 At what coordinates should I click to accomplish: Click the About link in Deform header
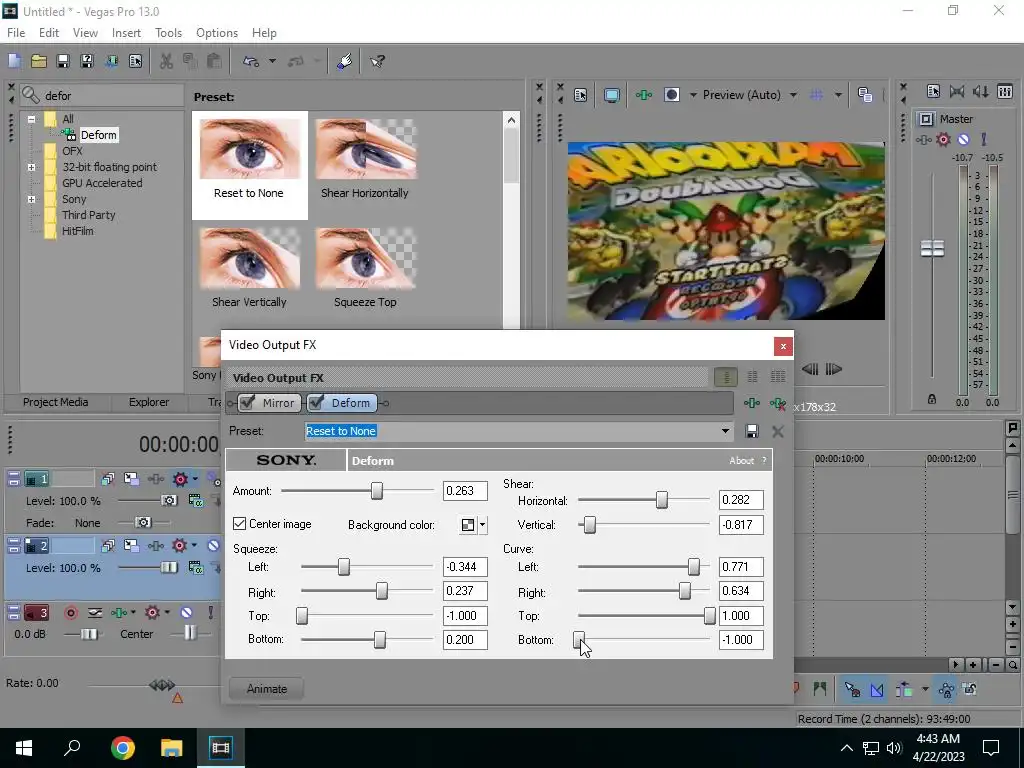pos(741,460)
